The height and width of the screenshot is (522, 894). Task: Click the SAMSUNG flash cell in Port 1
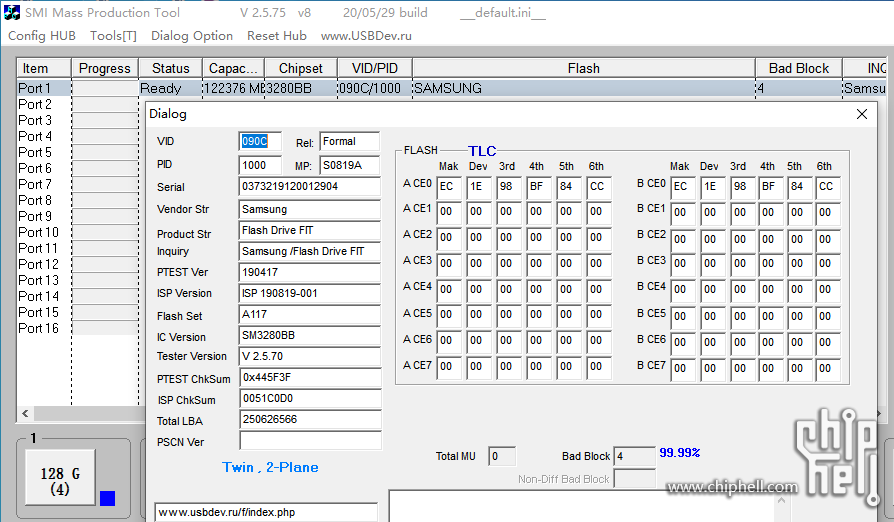coord(584,88)
